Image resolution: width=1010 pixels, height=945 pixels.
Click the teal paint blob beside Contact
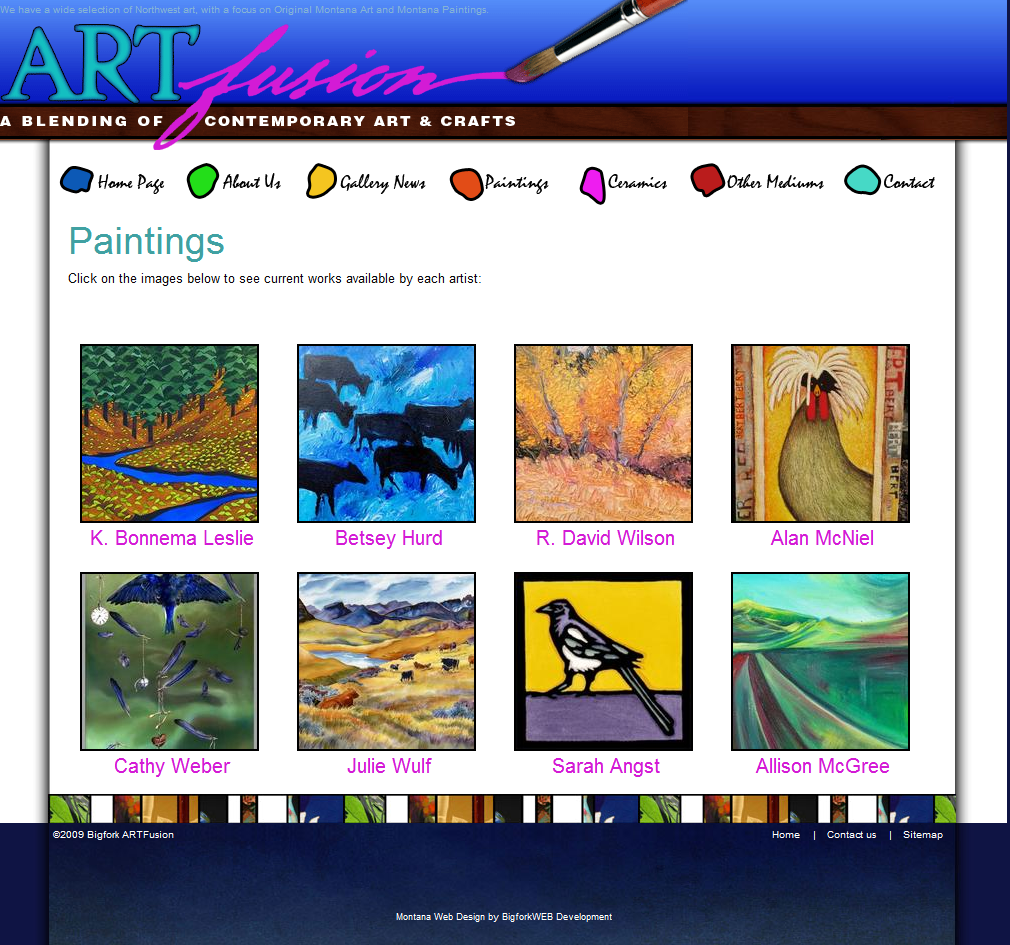click(x=861, y=180)
